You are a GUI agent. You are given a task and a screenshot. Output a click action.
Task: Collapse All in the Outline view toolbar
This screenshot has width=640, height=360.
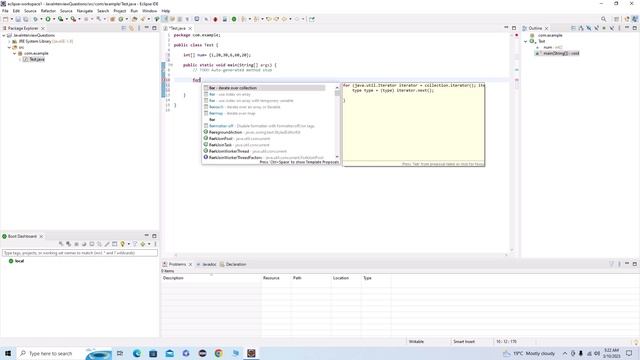(x=573, y=28)
